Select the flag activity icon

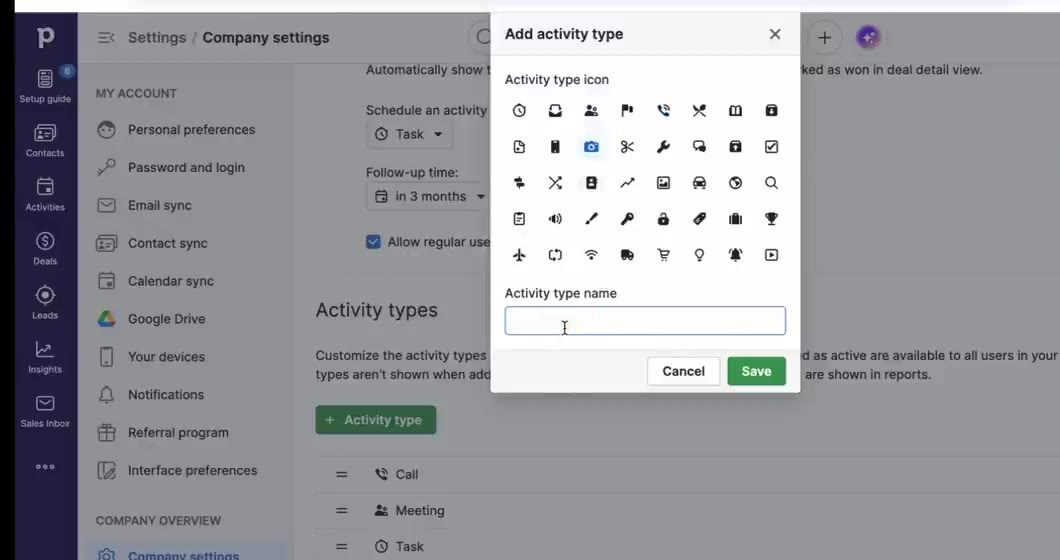(x=627, y=110)
